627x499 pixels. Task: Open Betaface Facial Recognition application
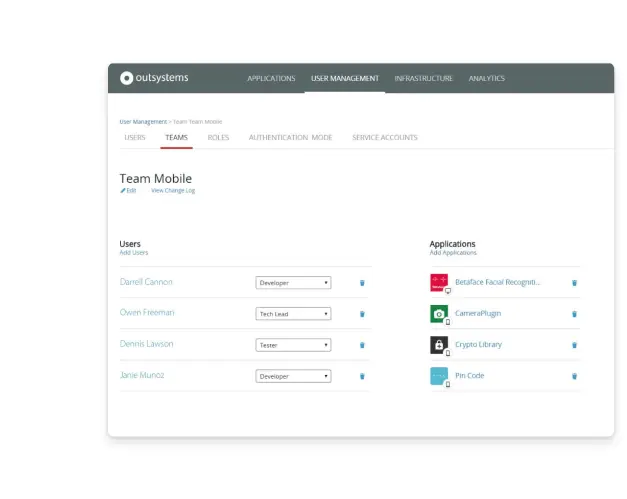[497, 282]
